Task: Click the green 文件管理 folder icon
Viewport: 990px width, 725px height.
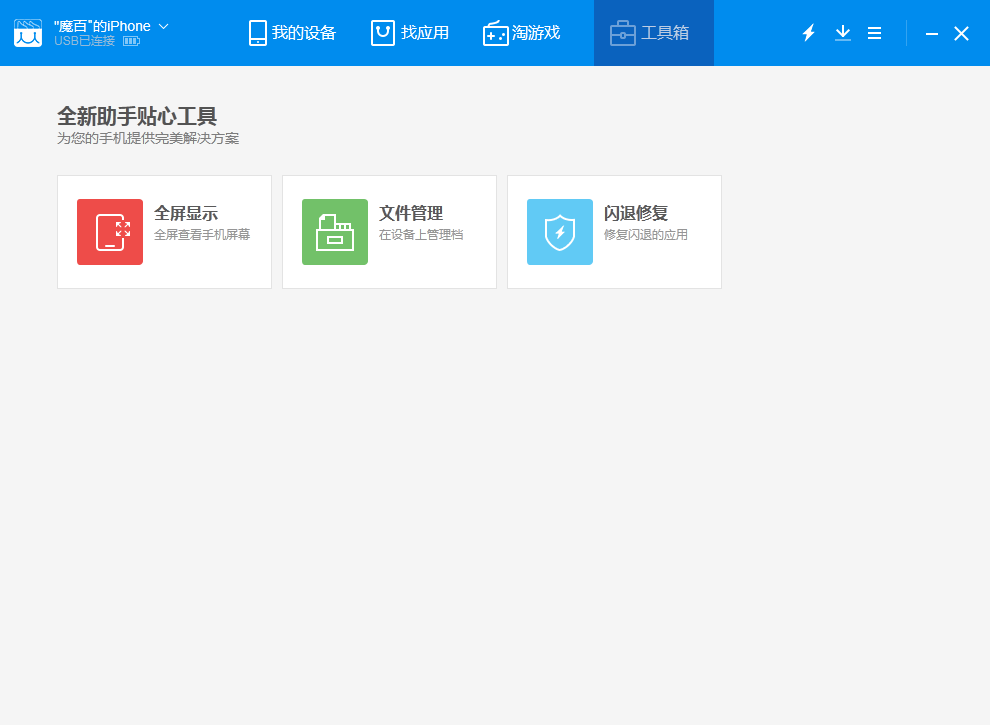Action: point(335,232)
